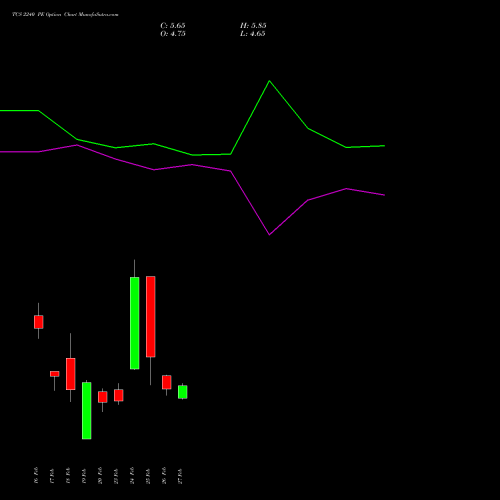Click the closing price value C: 5.65
This screenshot has height=500, width=500.
[x=173, y=26]
